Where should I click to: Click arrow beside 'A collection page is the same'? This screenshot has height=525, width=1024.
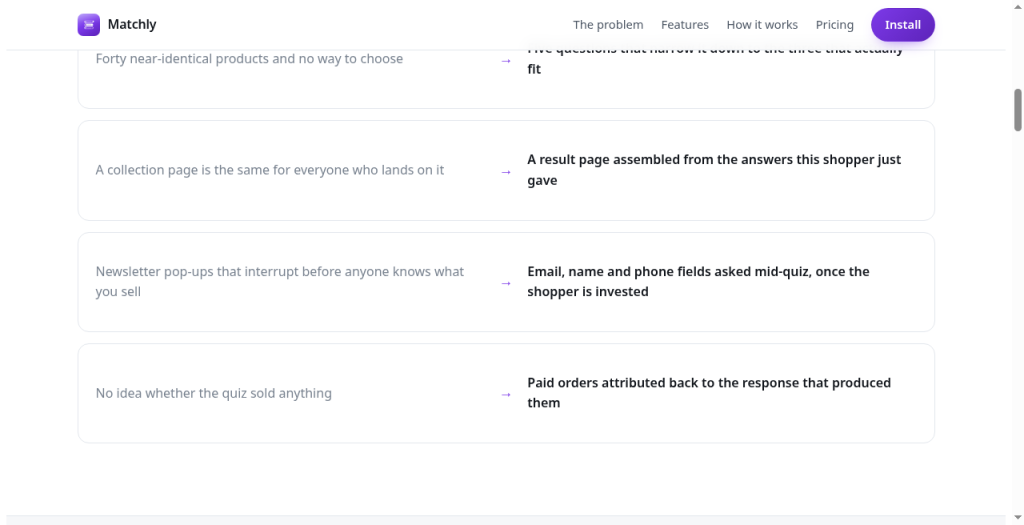tap(505, 172)
